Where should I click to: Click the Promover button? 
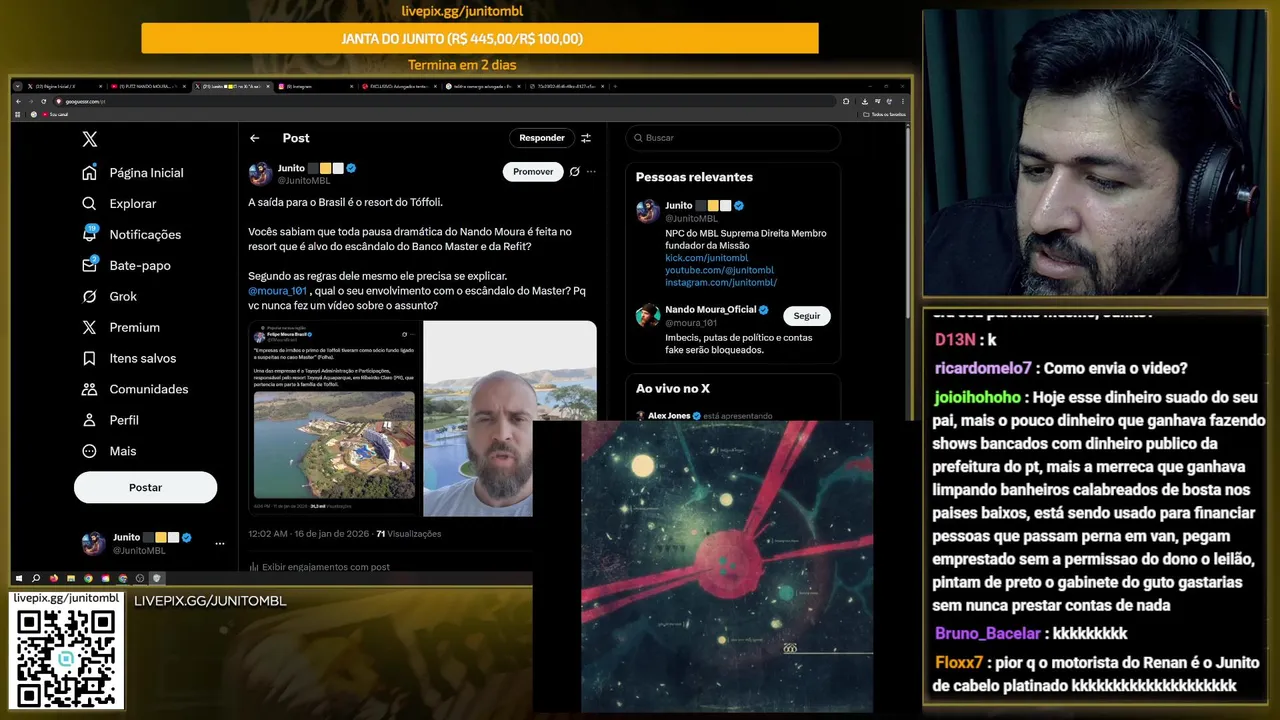click(x=533, y=172)
